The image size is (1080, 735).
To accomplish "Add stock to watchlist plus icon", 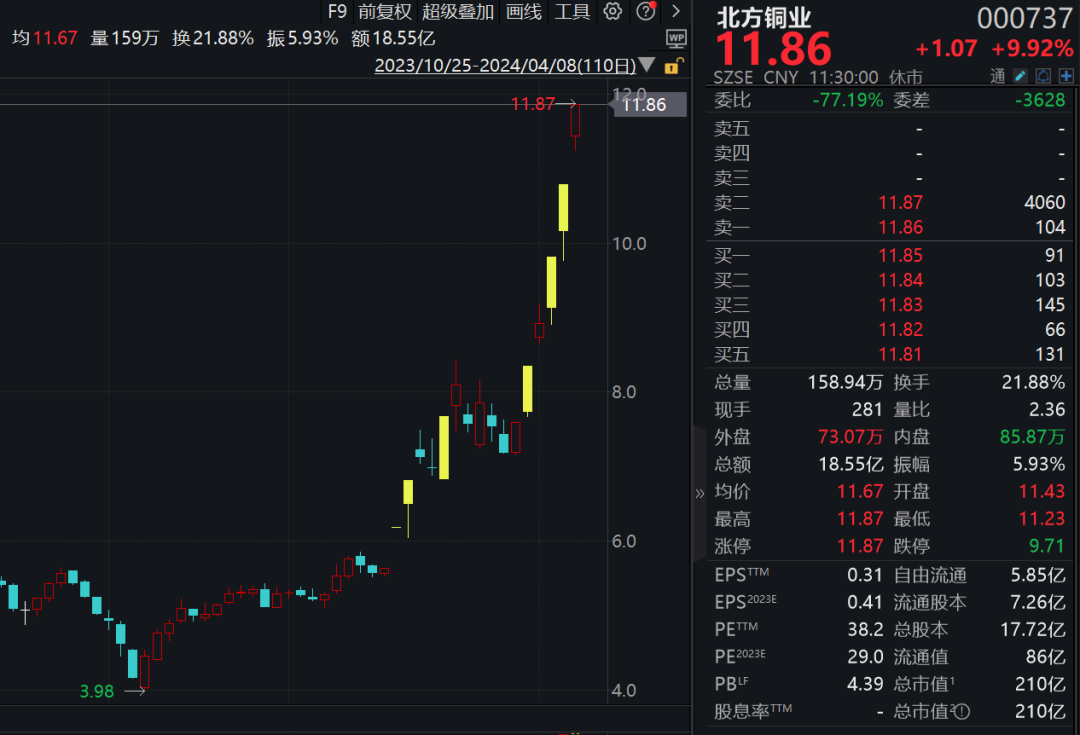I will coord(1066,76).
